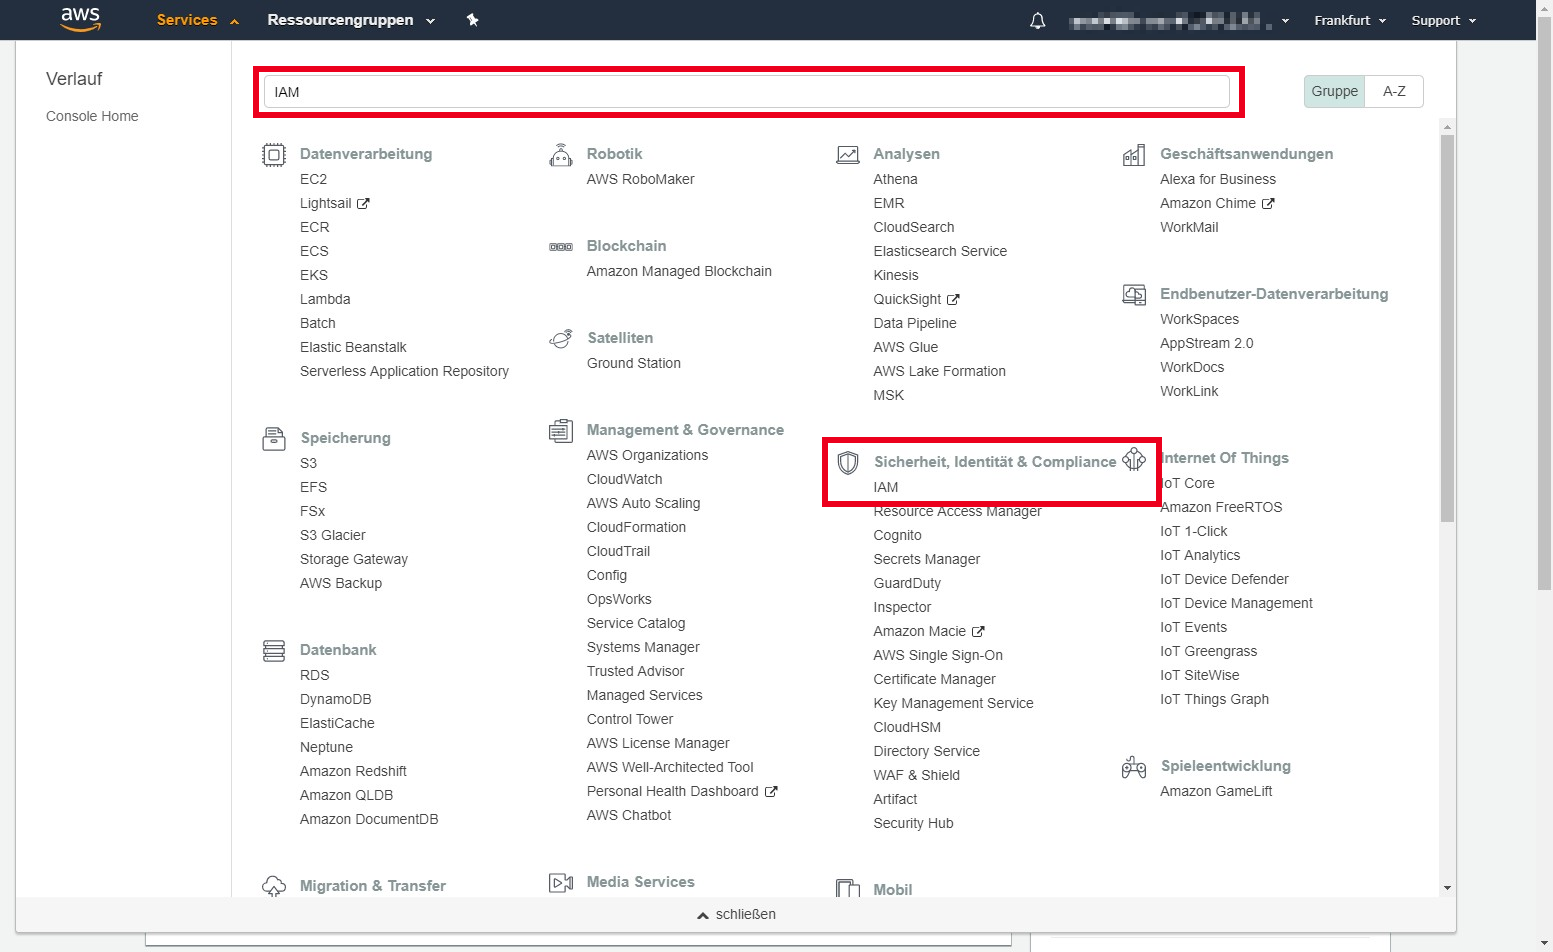Viewport: 1553px width, 952px height.
Task: Open Amazon Redshift
Action: [x=353, y=771]
